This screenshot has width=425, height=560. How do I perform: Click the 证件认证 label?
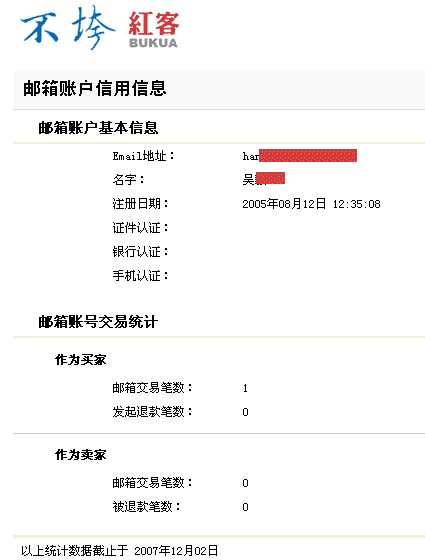pyautogui.click(x=140, y=228)
